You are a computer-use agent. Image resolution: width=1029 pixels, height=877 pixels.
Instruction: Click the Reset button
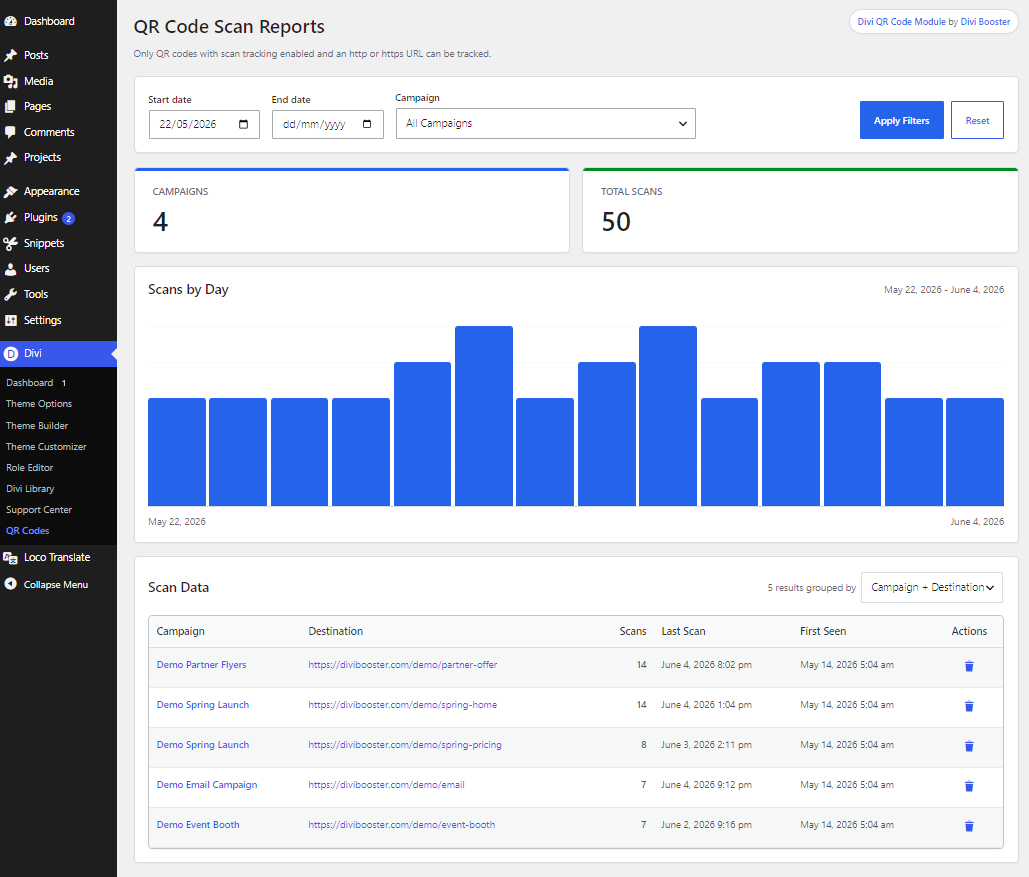(x=976, y=120)
